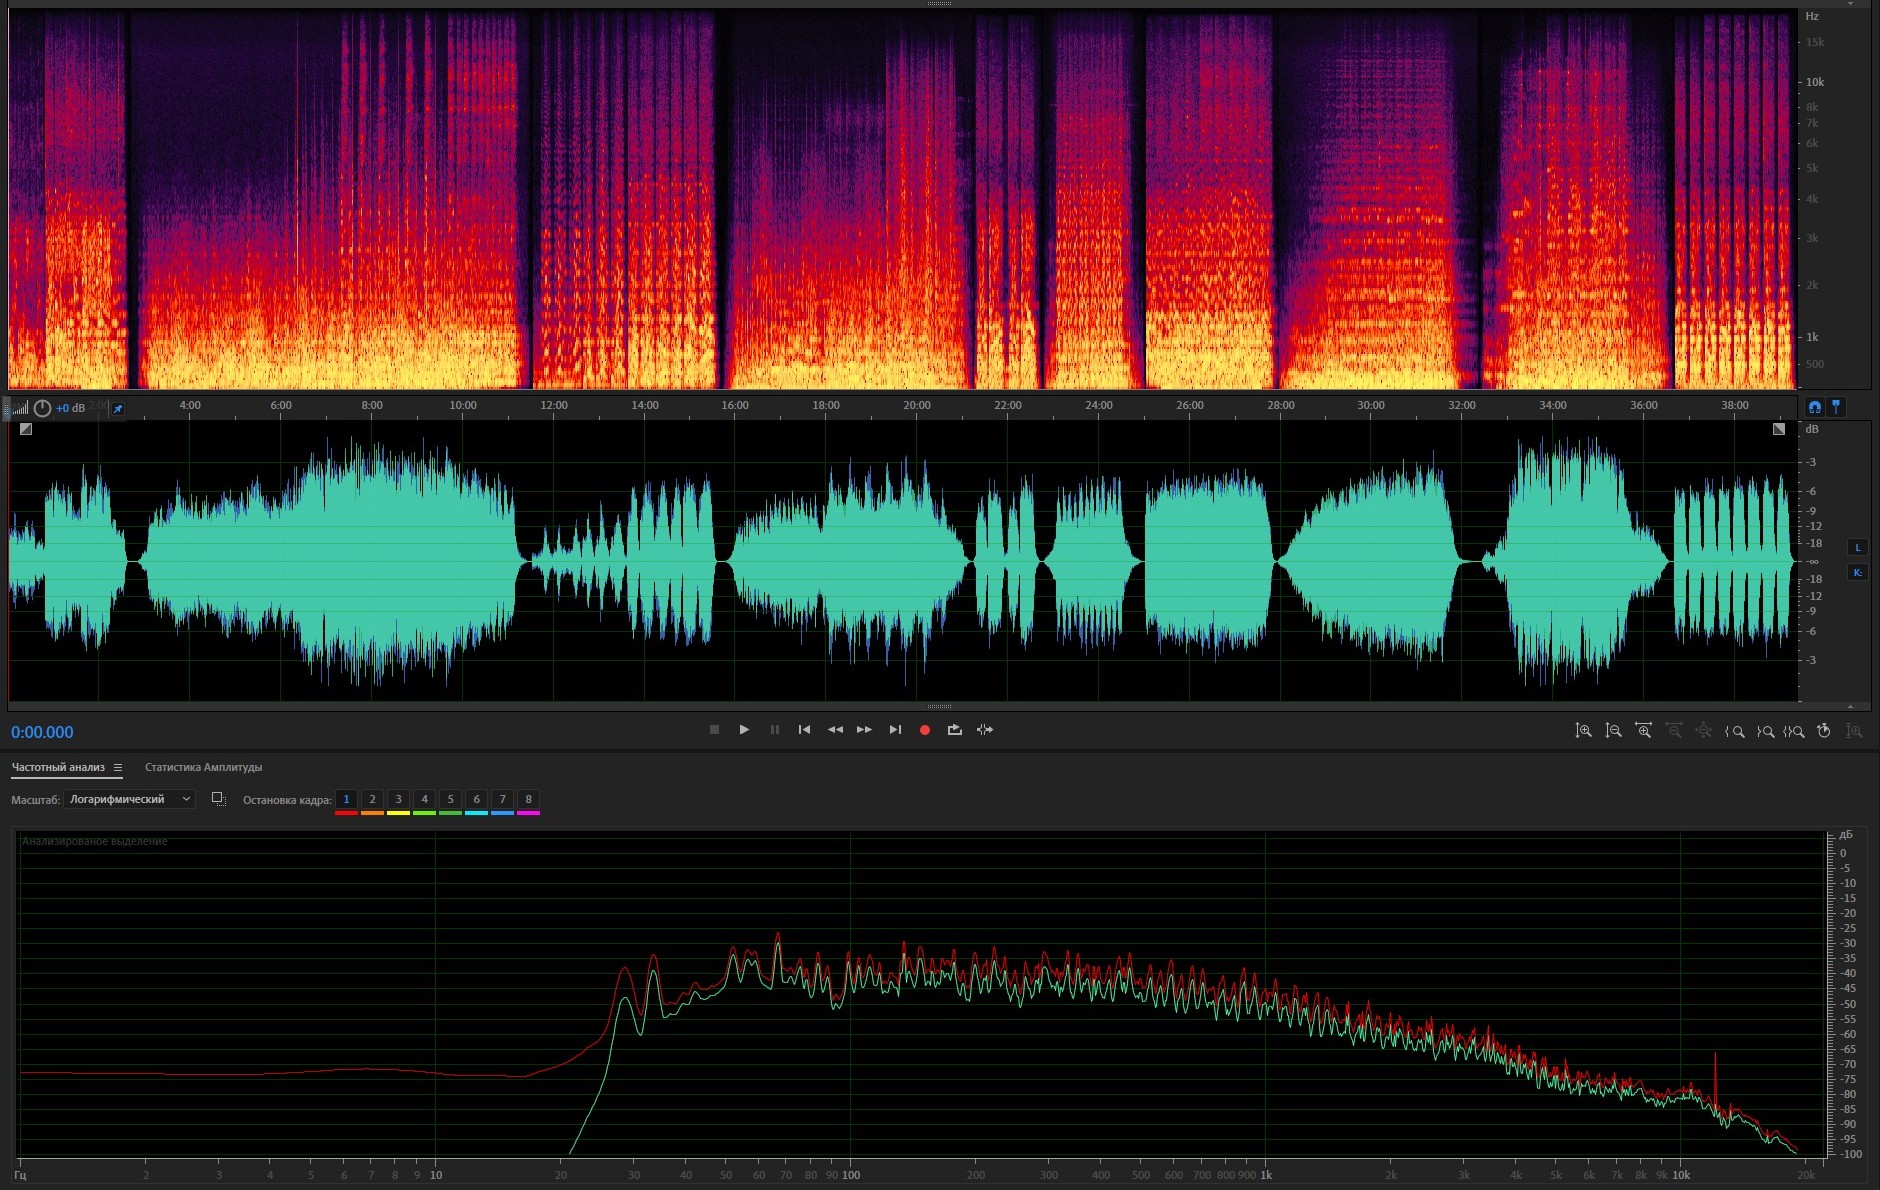Click the Rewind button
Screen dimensions: 1880x1190
835,730
